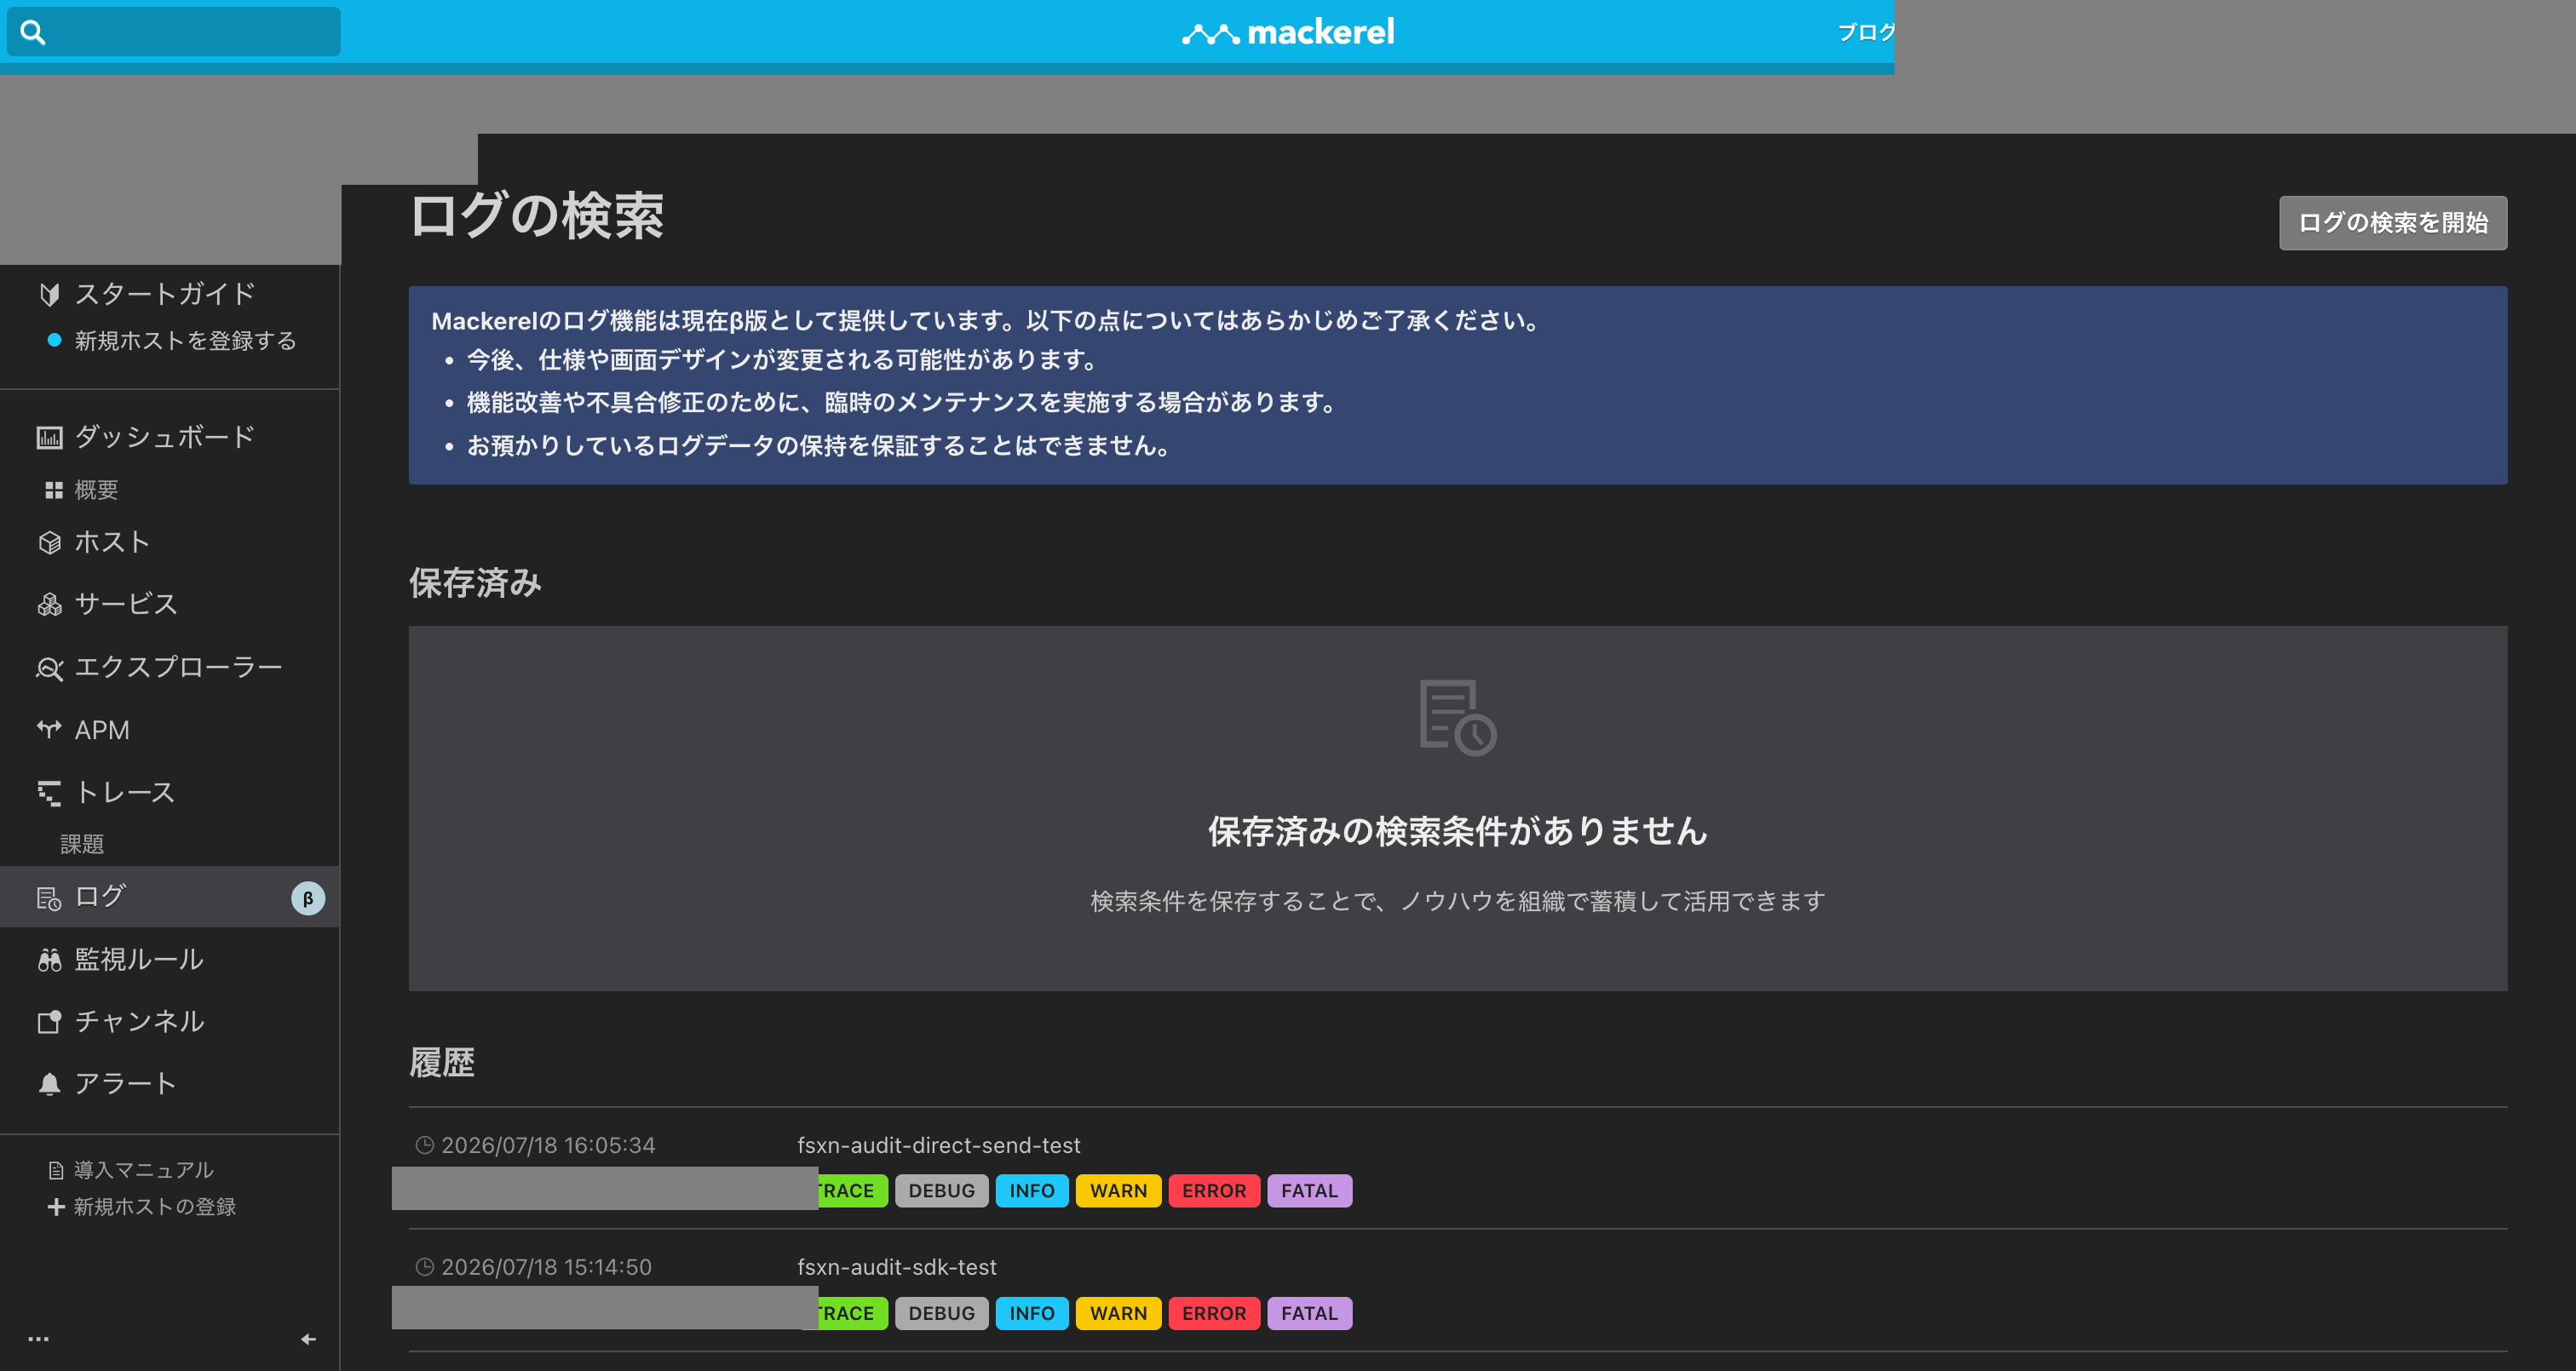Open history entry fsxn-audit-sdk-test
Image resolution: width=2576 pixels, height=1371 pixels.
pos(896,1267)
